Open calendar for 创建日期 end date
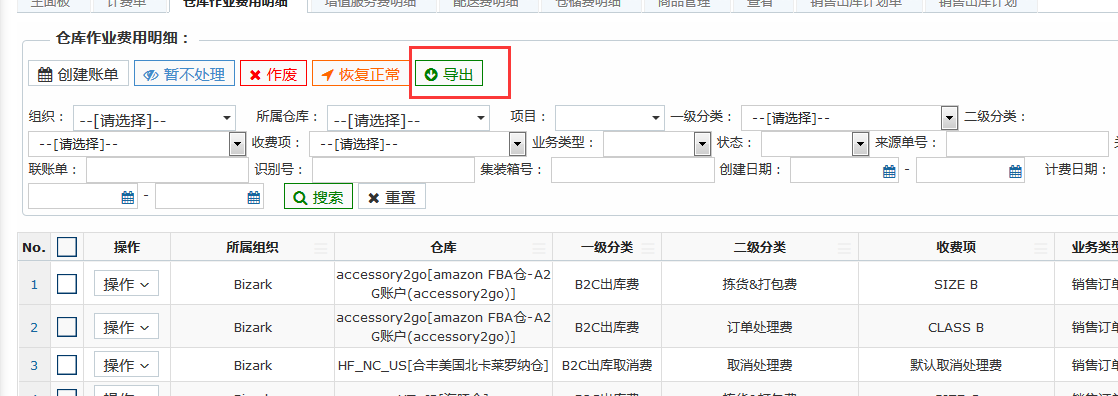This screenshot has height=396, width=1118. tap(1015, 171)
